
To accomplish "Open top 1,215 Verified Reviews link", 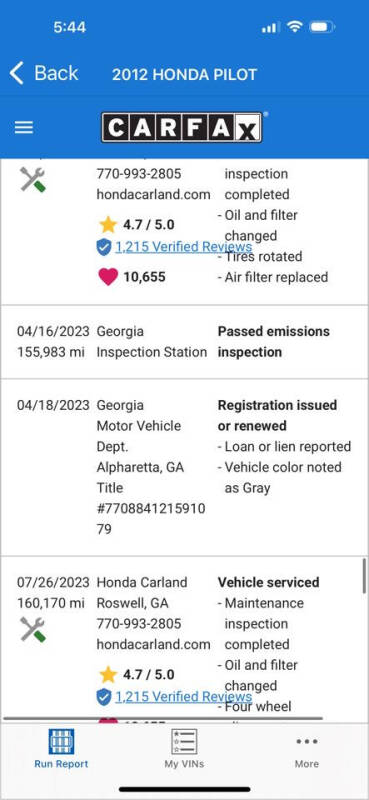I will [x=183, y=247].
